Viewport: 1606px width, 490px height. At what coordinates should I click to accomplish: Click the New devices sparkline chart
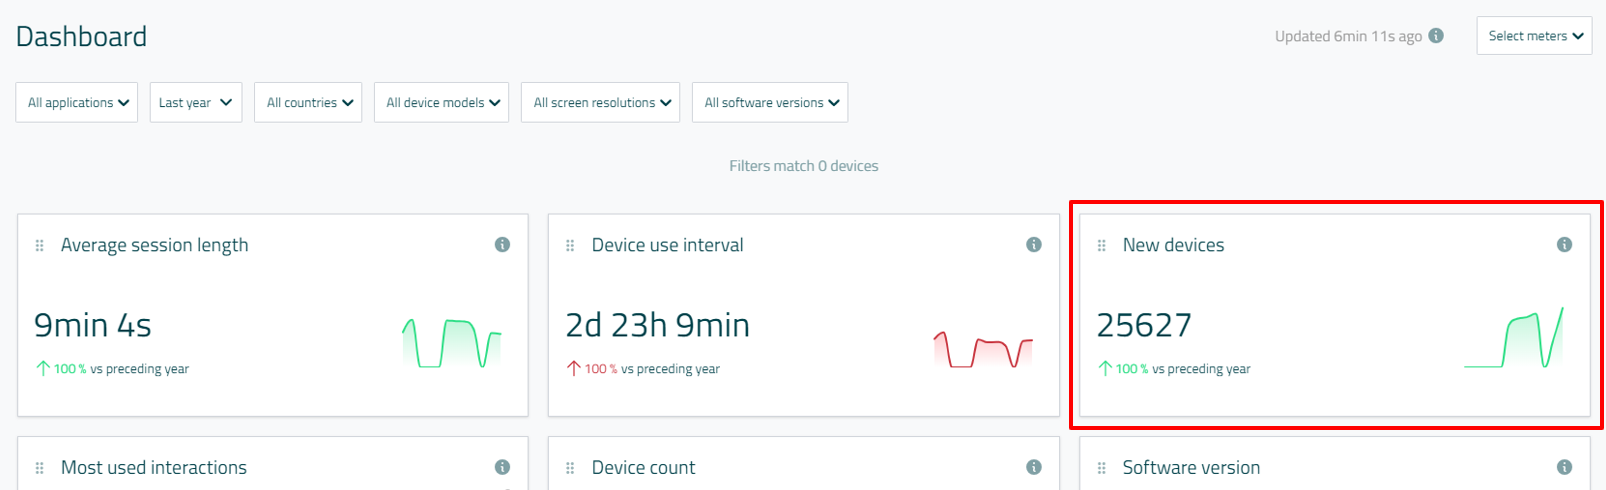tap(1513, 340)
